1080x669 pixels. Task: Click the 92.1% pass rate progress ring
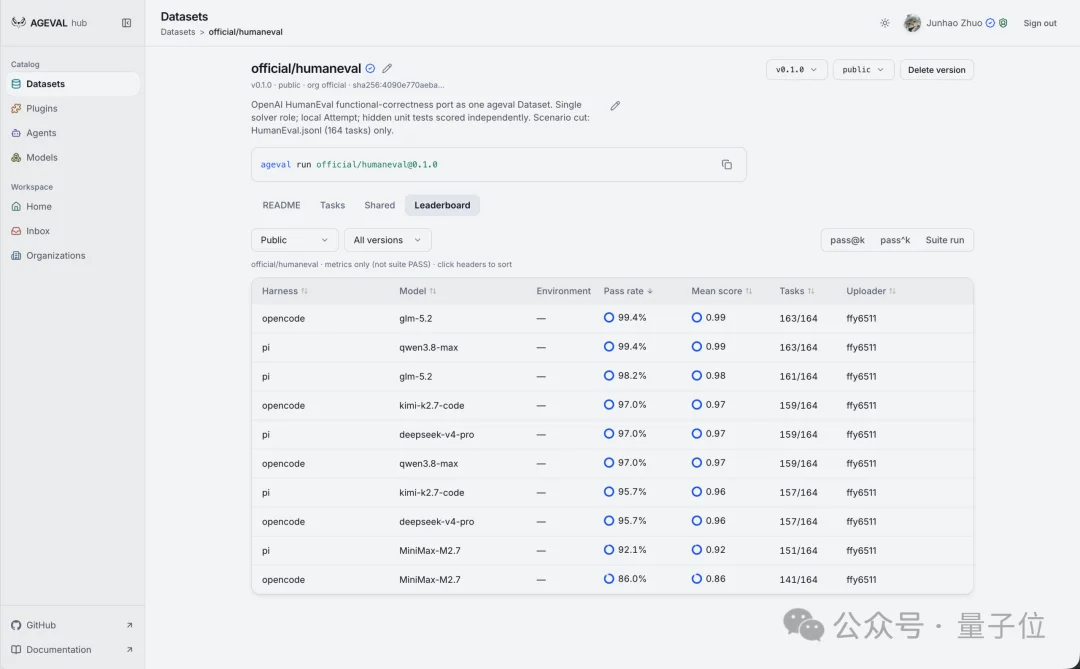coord(609,550)
